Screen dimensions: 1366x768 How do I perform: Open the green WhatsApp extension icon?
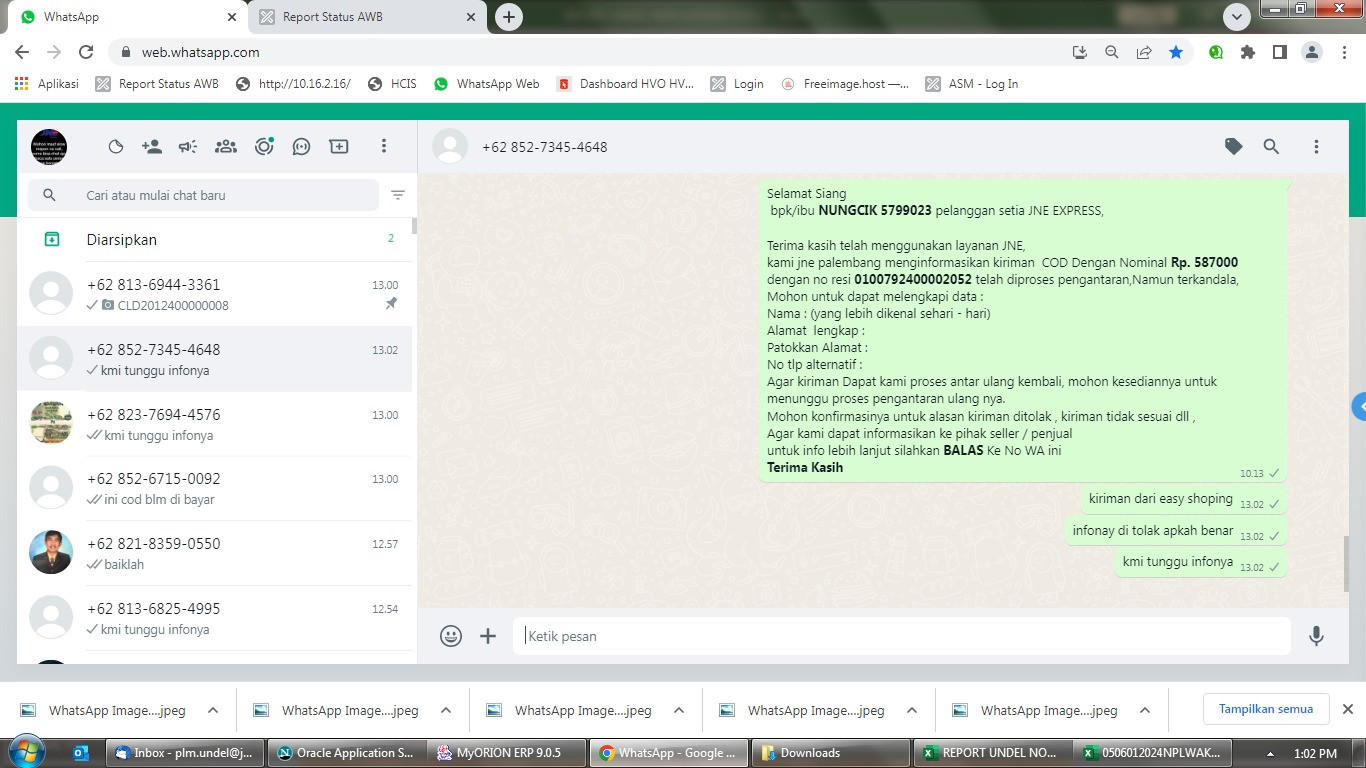point(1216,52)
